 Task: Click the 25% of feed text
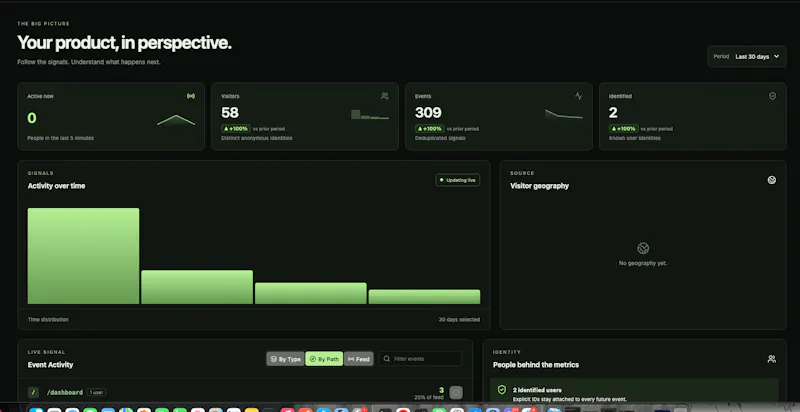429,397
